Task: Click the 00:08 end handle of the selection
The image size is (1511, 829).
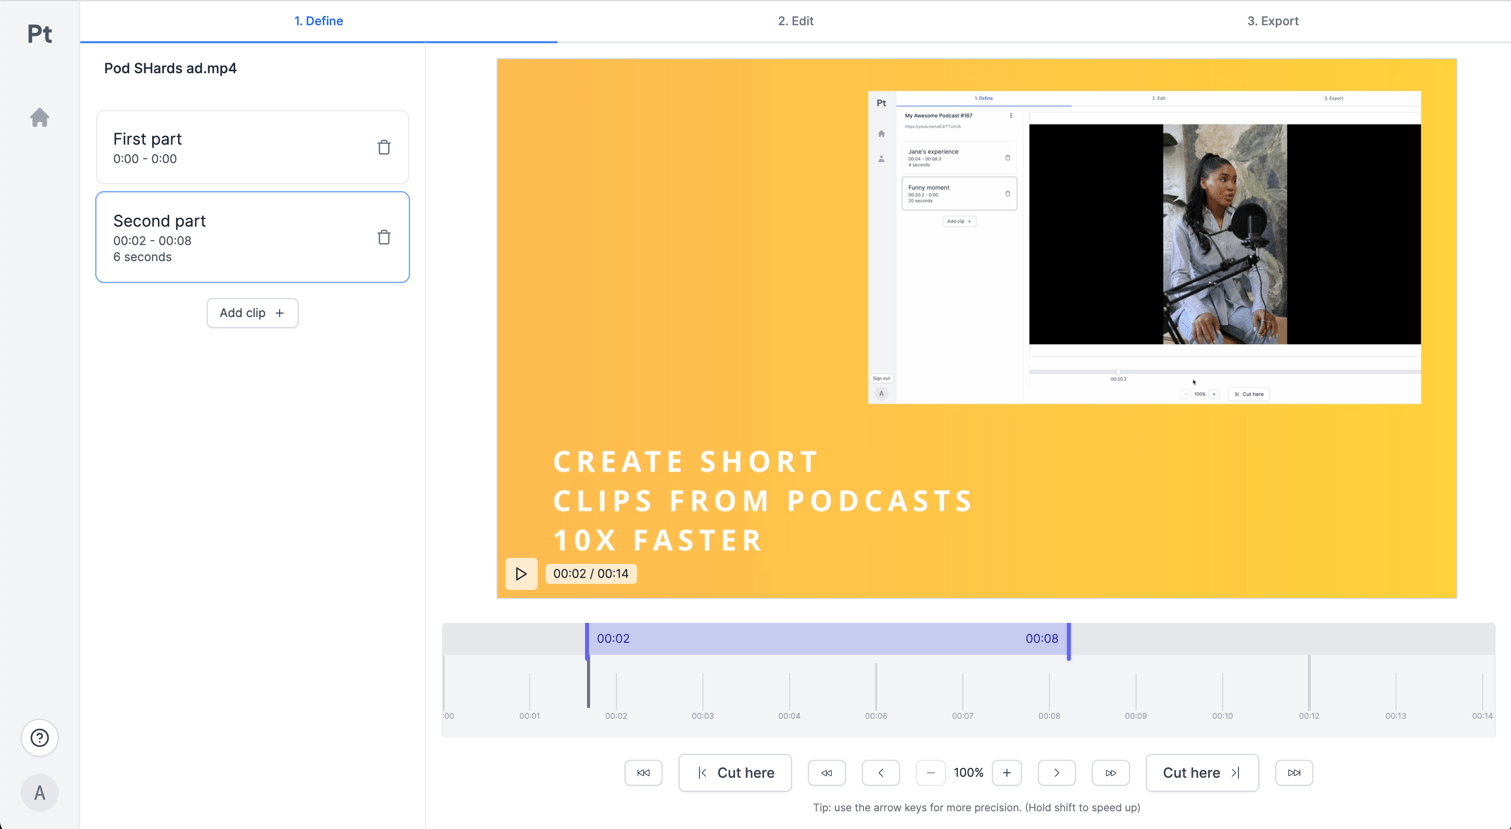Action: coord(1069,641)
